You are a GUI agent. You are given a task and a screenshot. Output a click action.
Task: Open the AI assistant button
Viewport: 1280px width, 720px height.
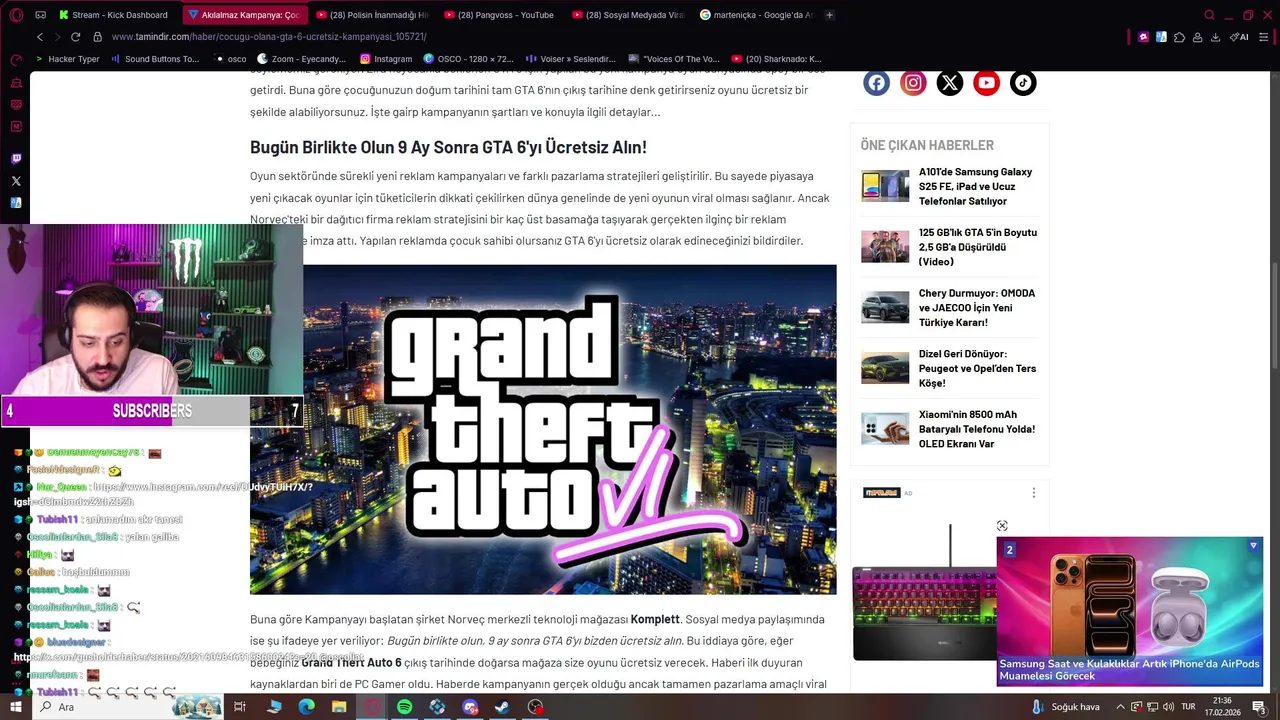[x=1239, y=37]
